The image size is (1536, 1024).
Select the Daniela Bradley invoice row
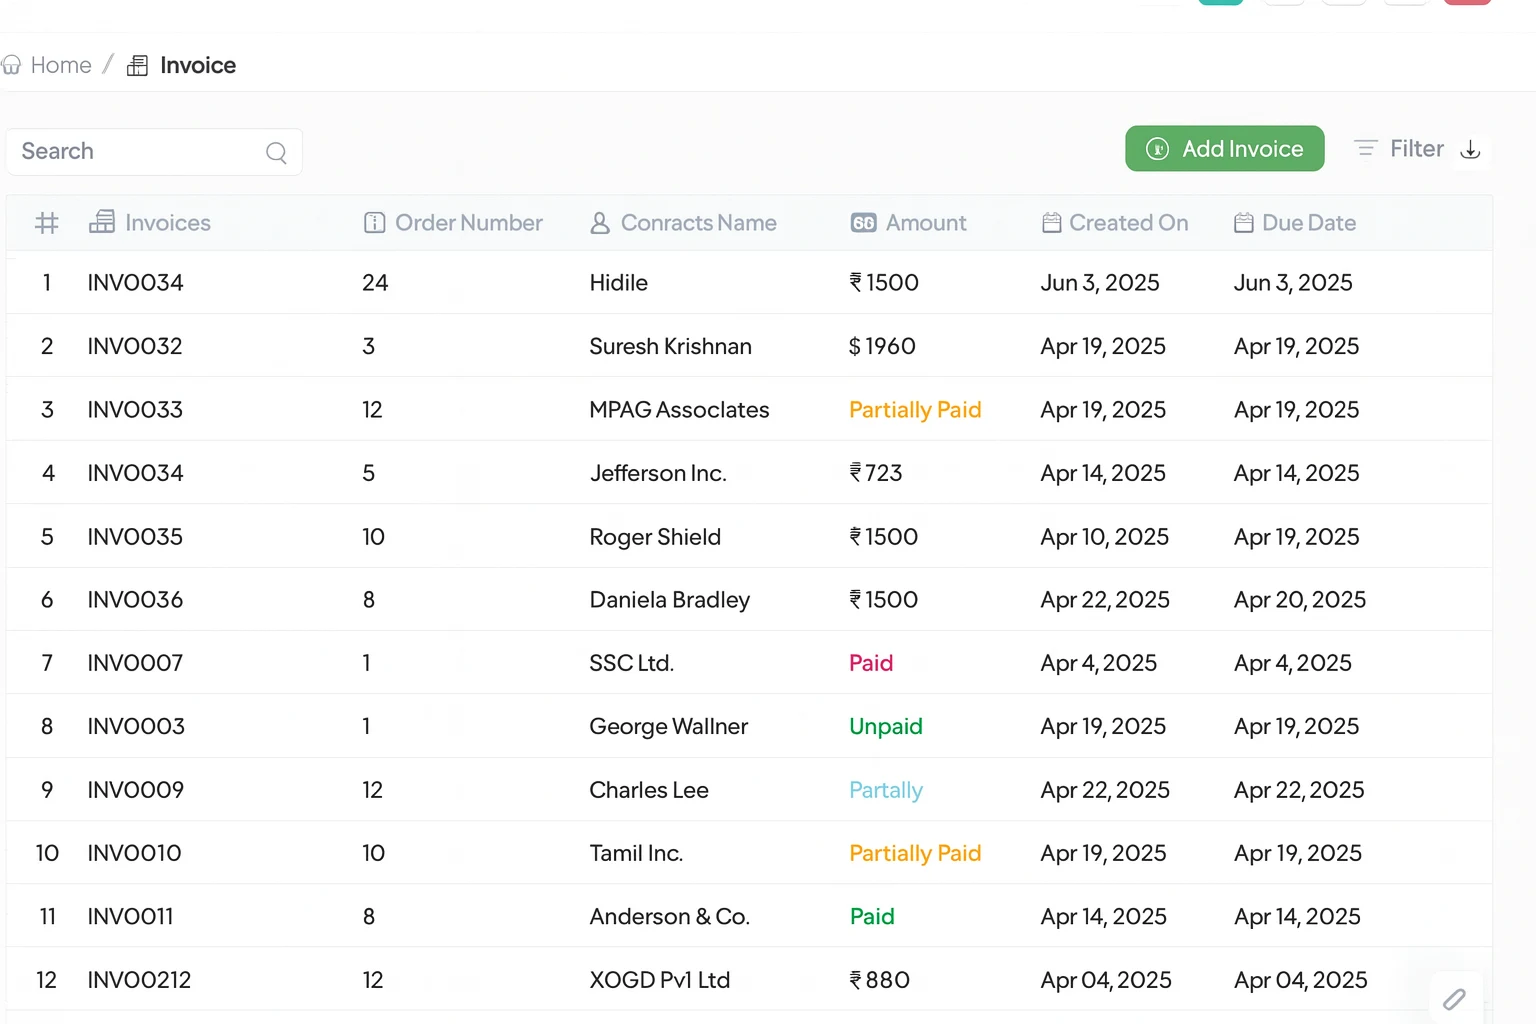[669, 600]
